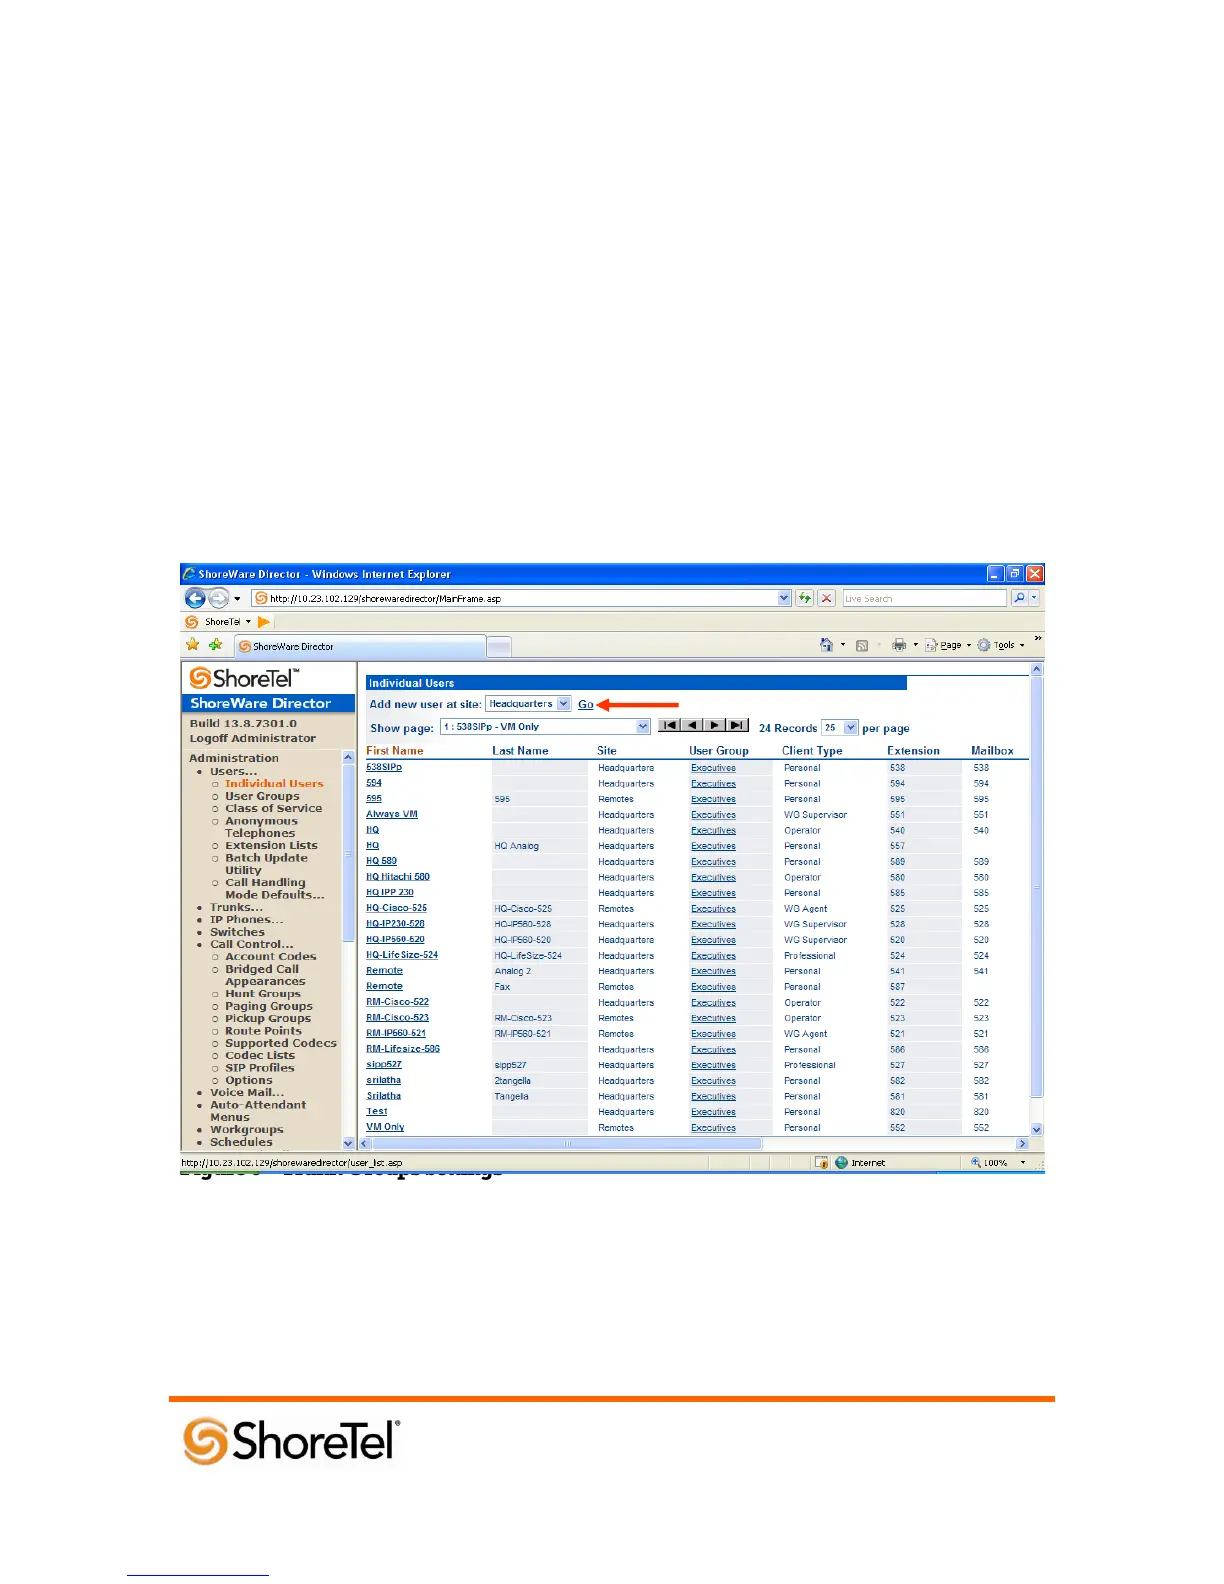Go to previous page of records
The image size is (1224, 1584).
click(692, 725)
